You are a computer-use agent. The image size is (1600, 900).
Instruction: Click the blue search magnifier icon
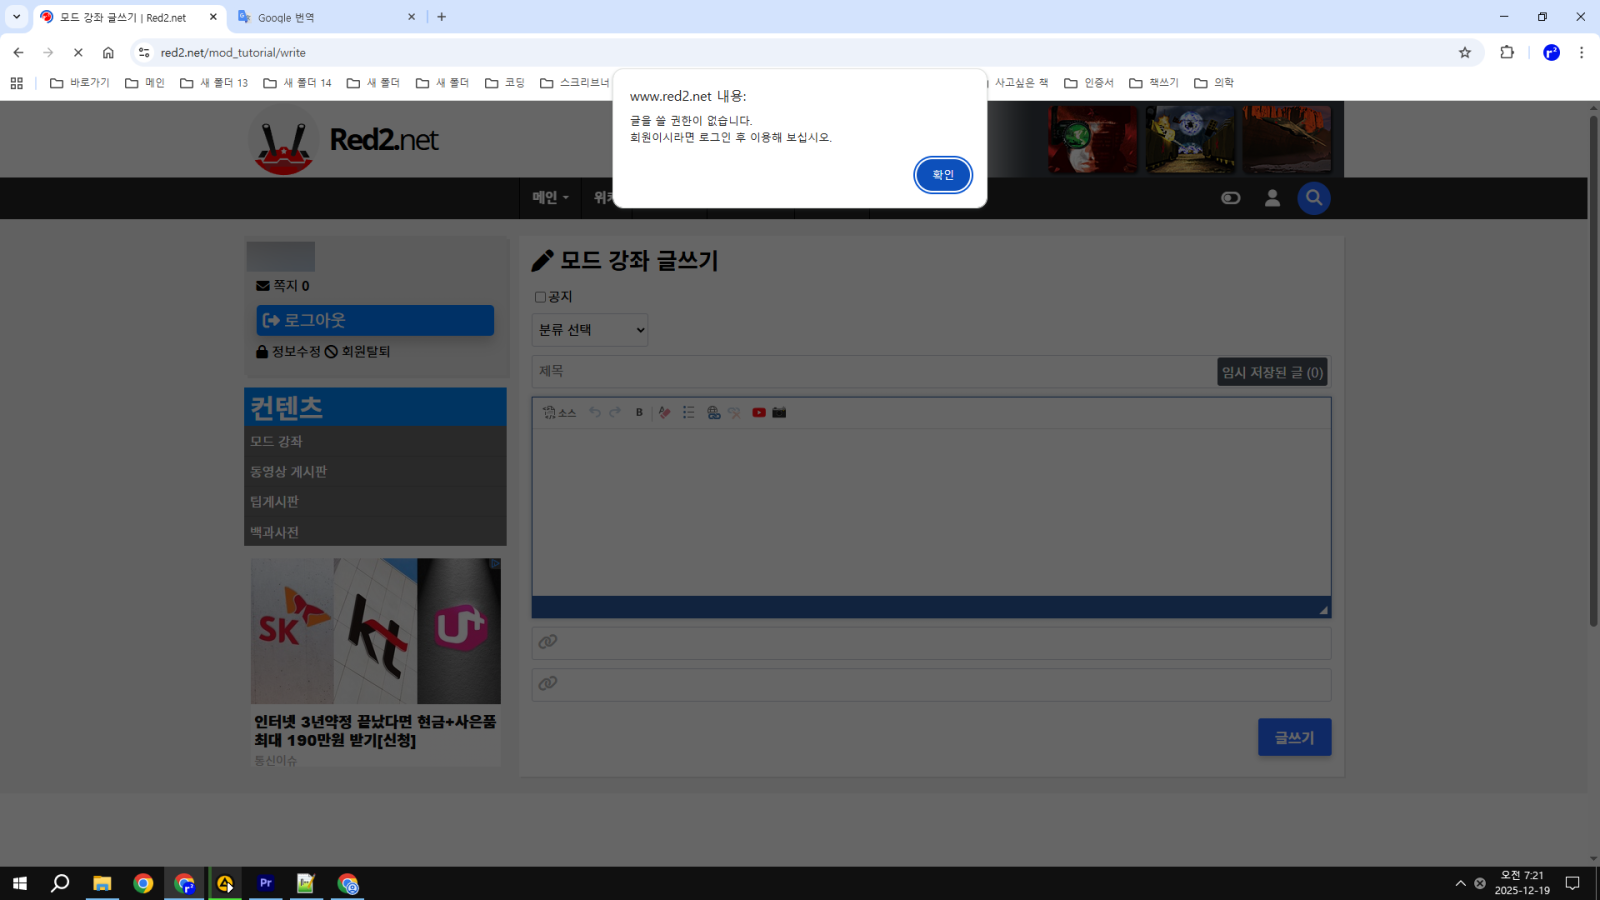pos(1314,198)
